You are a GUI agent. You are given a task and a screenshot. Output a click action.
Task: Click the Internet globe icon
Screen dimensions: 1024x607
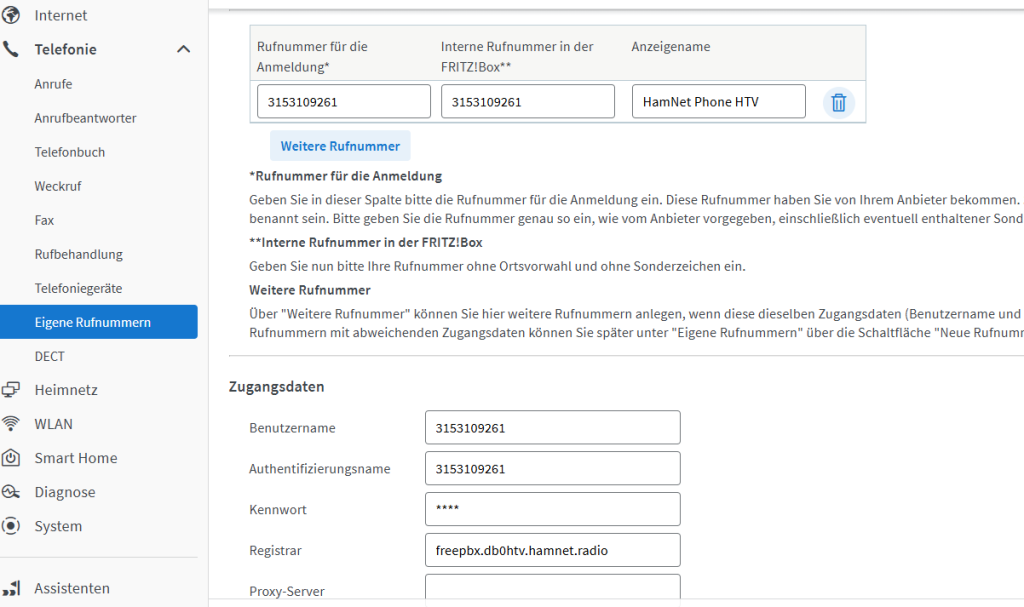pos(12,15)
